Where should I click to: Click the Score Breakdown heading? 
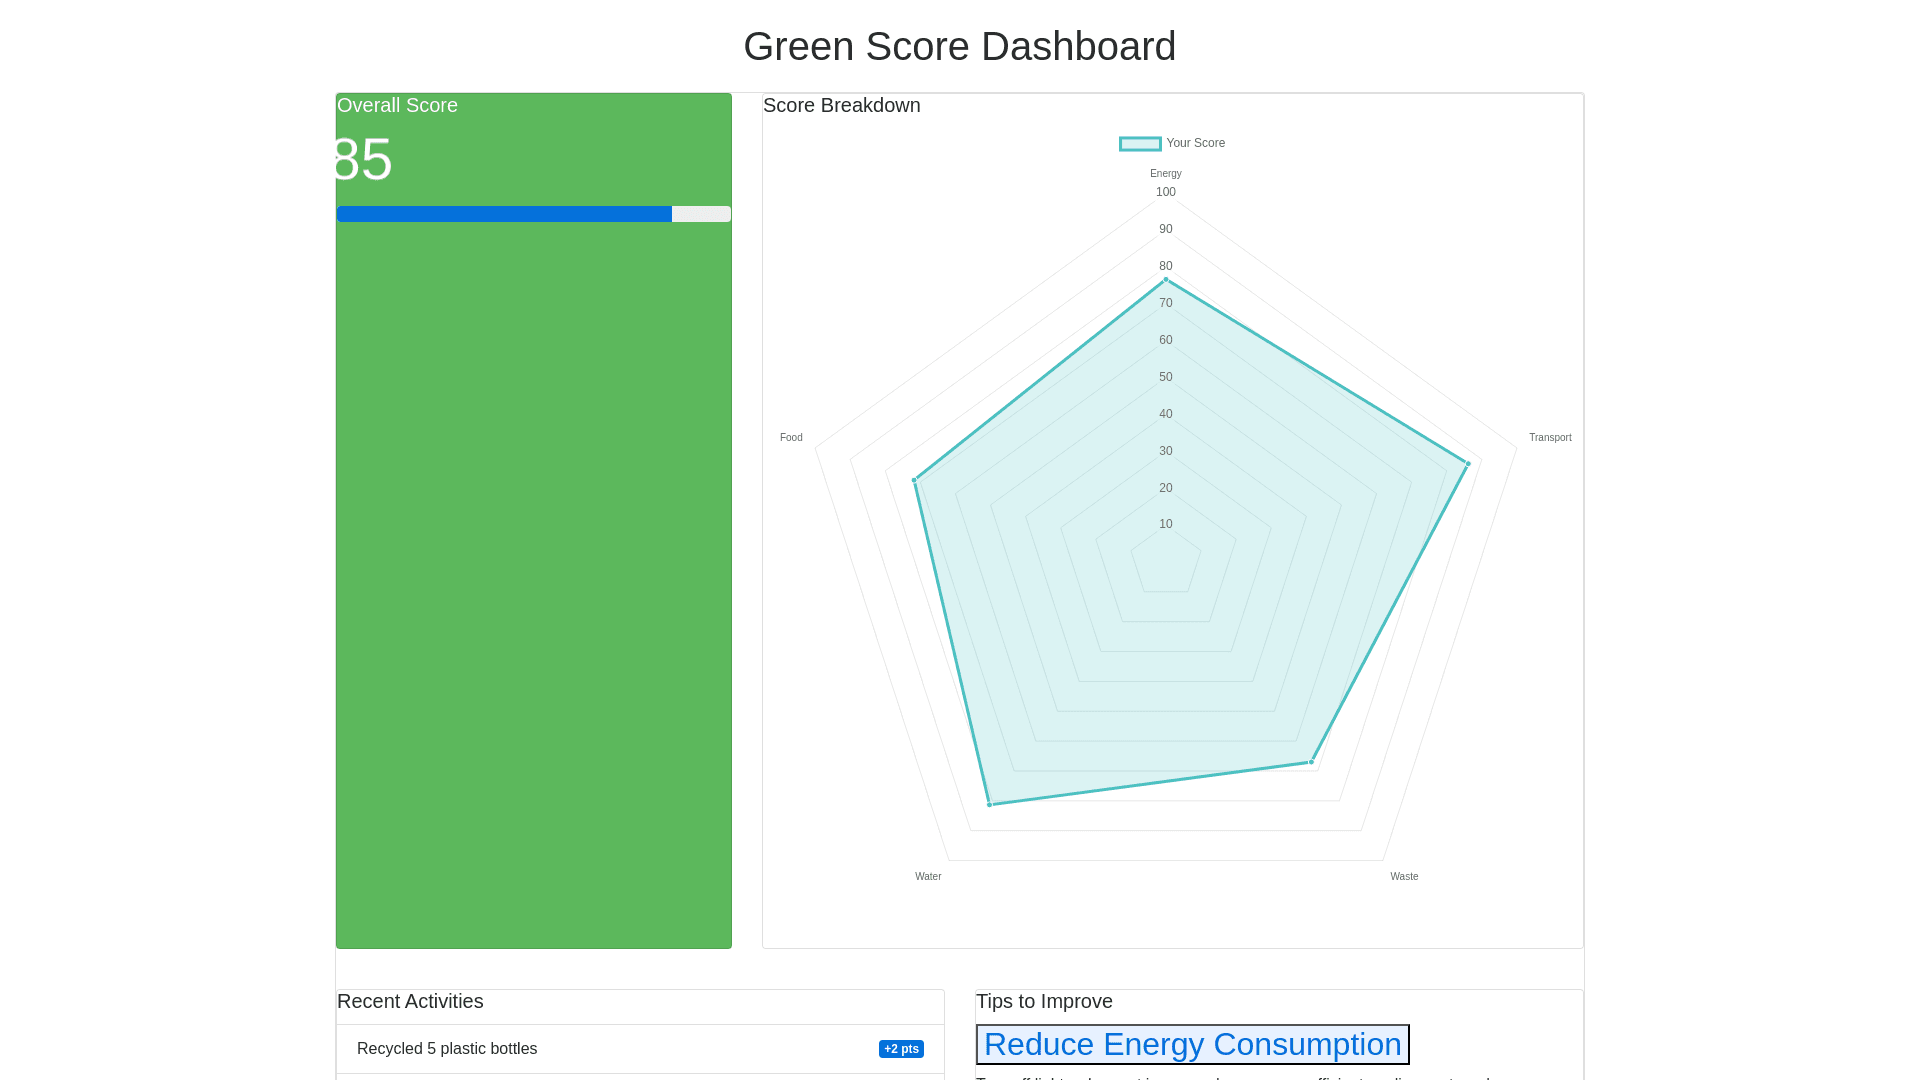pyautogui.click(x=841, y=106)
